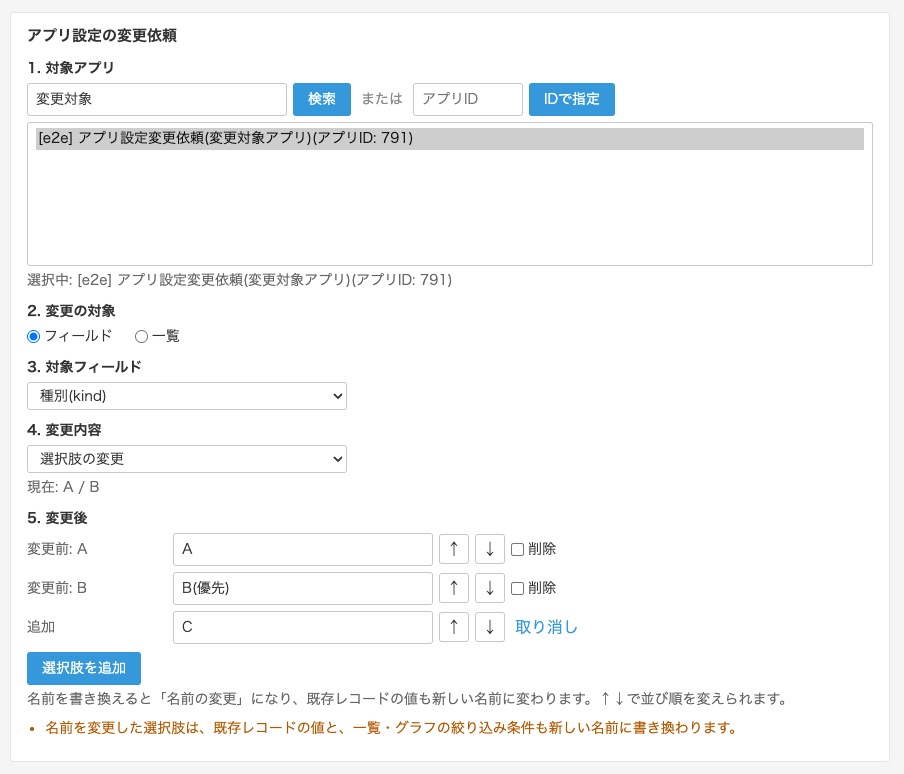
Task: Click the 選択中 status line
Action: (239, 280)
